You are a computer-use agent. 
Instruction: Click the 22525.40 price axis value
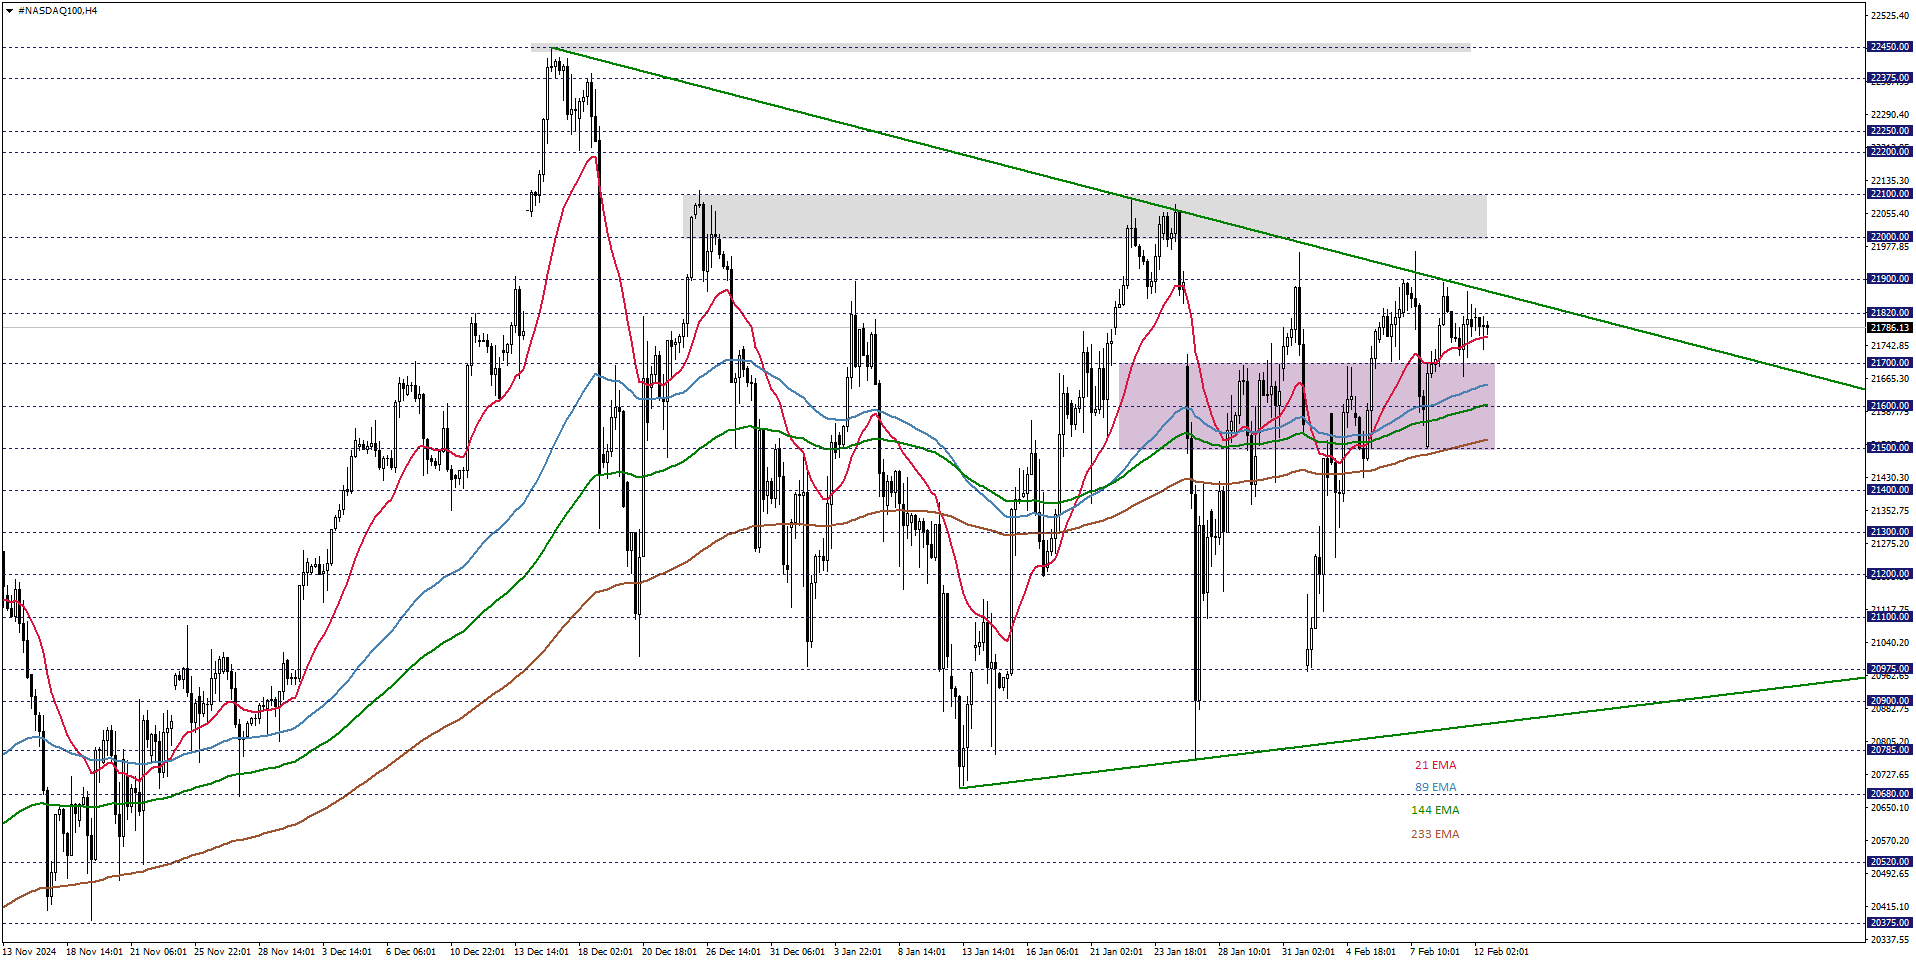click(x=1890, y=16)
